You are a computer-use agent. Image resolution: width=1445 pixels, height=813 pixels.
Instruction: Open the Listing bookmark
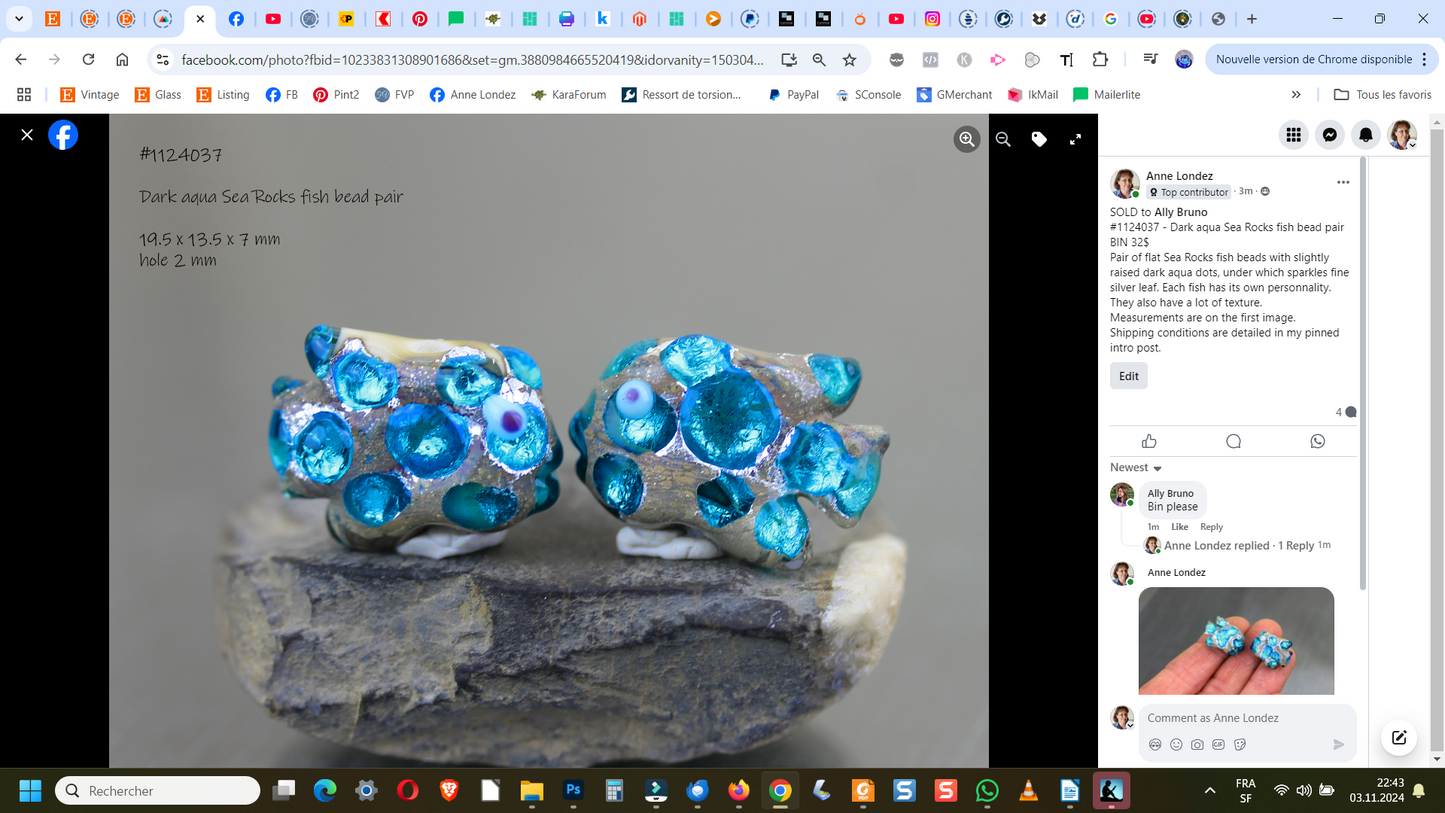coord(223,95)
